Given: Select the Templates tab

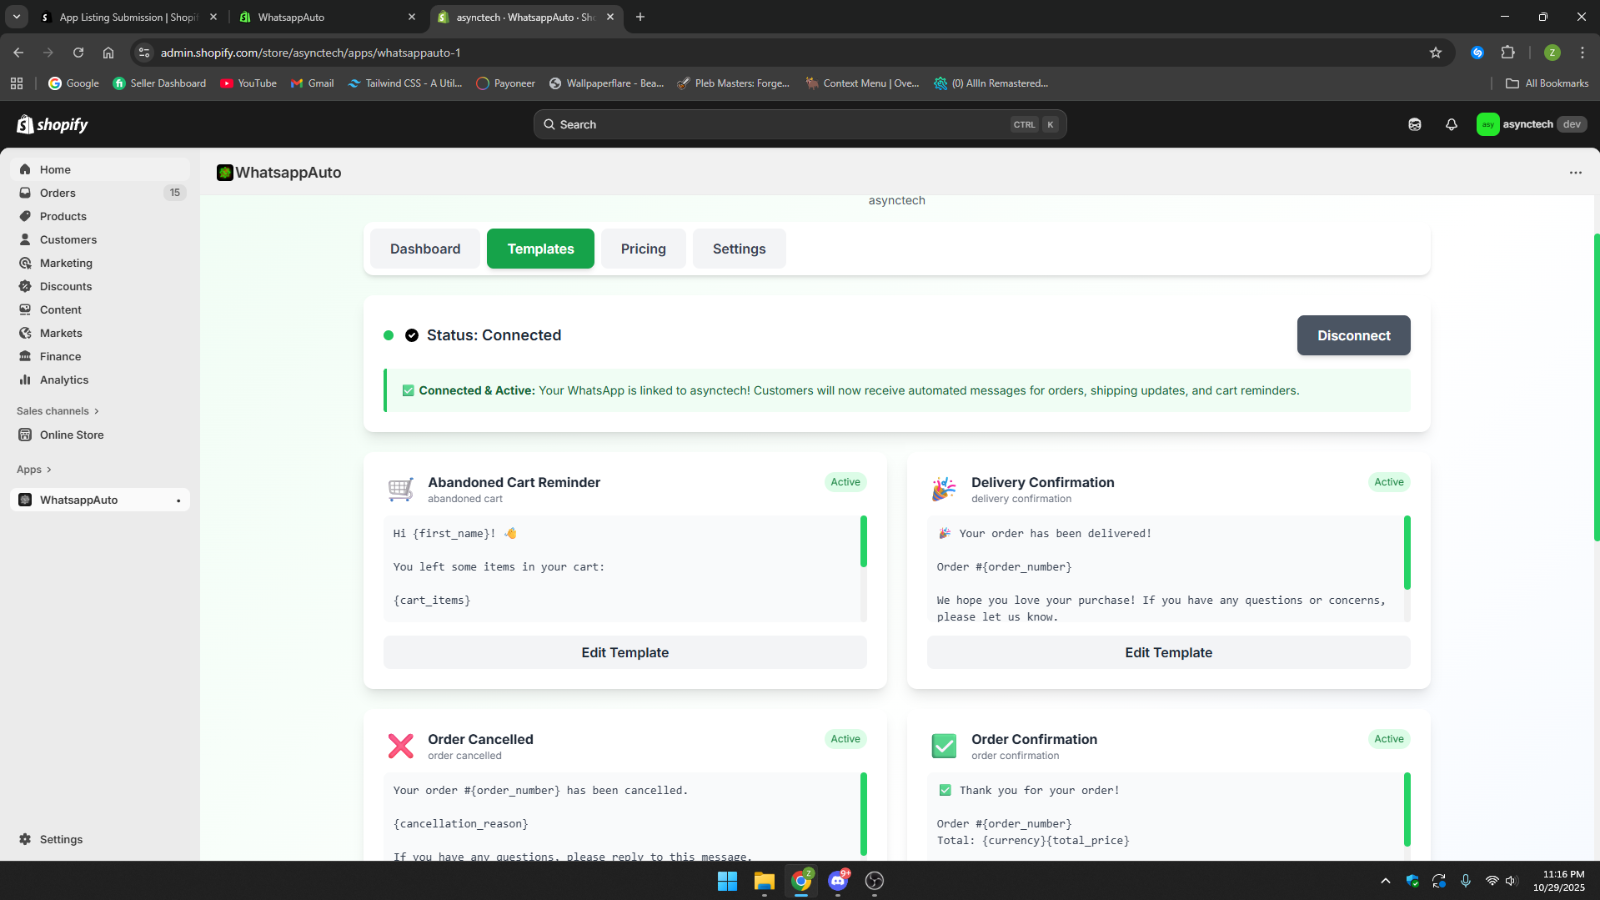Looking at the screenshot, I should coord(540,249).
